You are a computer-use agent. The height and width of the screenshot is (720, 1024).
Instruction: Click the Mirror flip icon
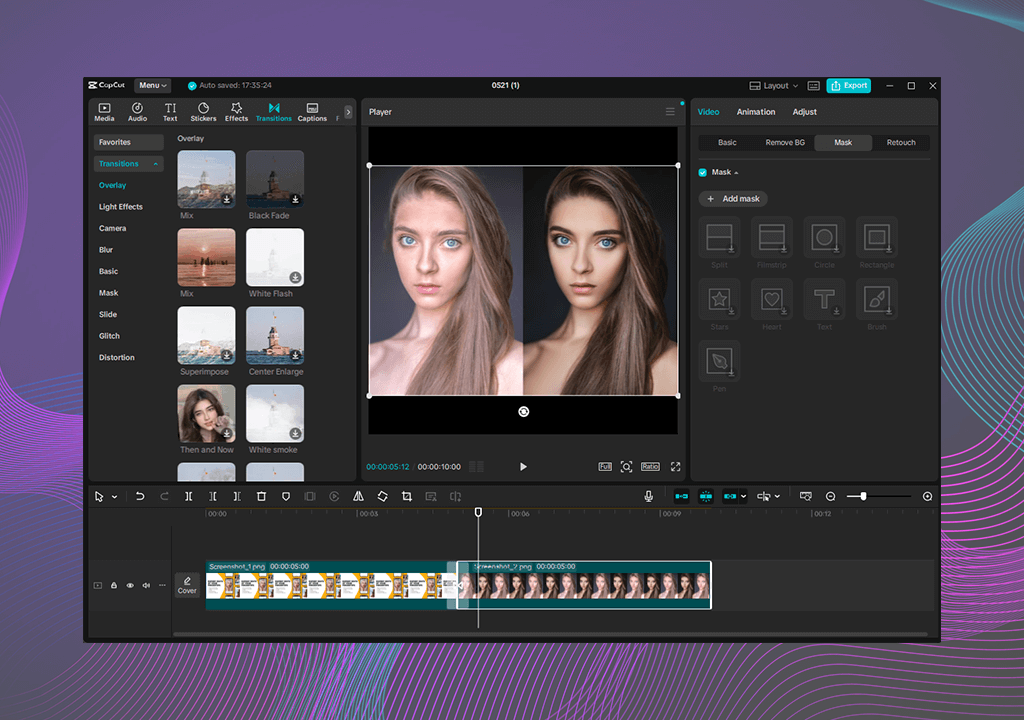359,497
